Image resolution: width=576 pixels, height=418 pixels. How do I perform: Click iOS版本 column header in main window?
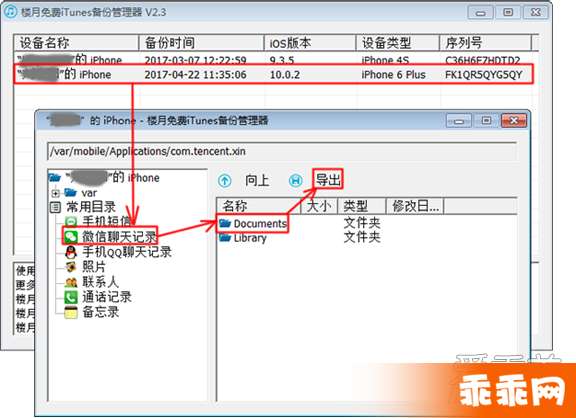click(310, 43)
